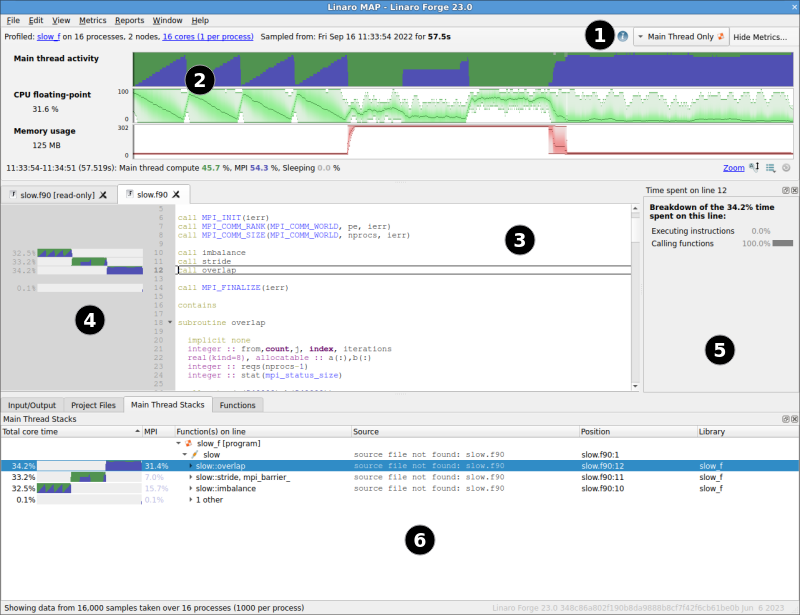
Task: Click the Library column header
Action: pyautogui.click(x=748, y=432)
